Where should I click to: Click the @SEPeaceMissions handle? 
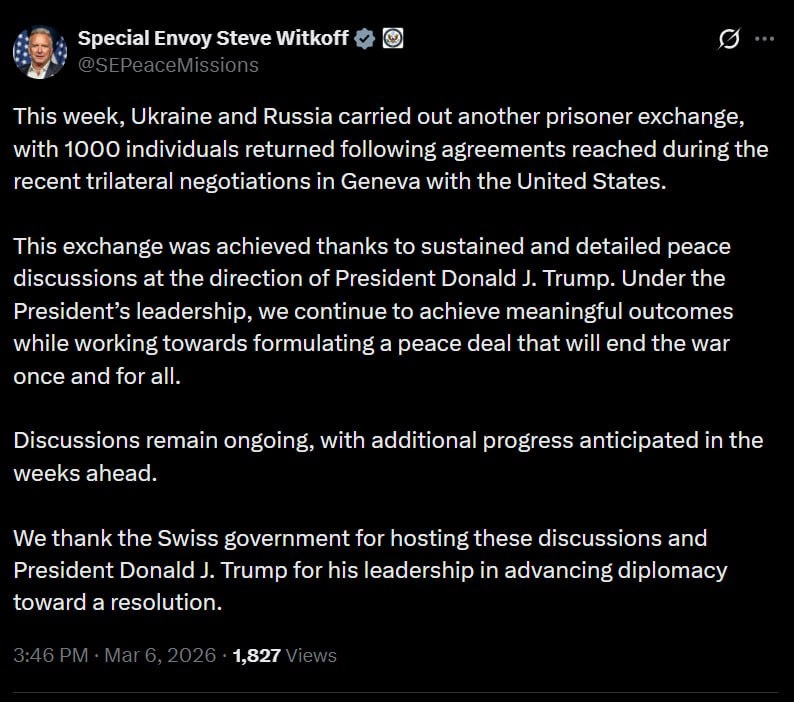(x=167, y=65)
